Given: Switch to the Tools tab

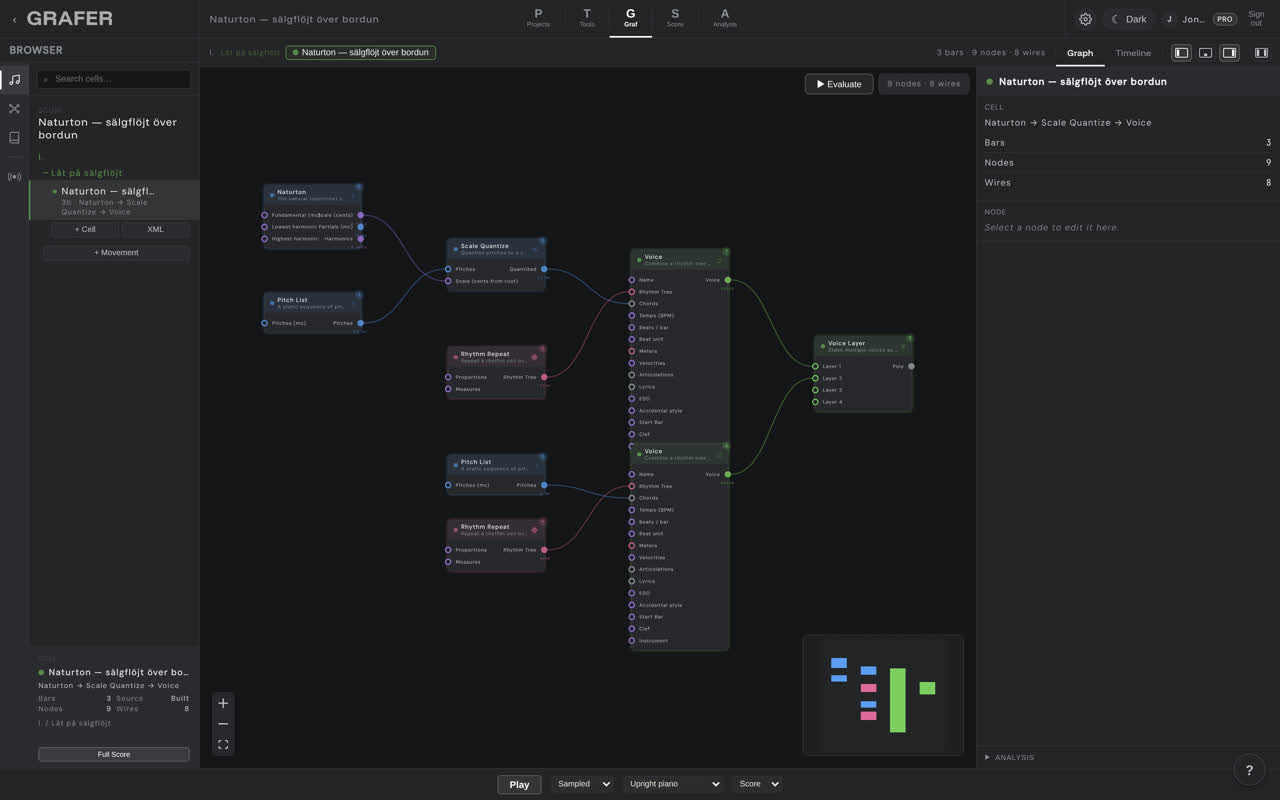Looking at the screenshot, I should pyautogui.click(x=587, y=18).
